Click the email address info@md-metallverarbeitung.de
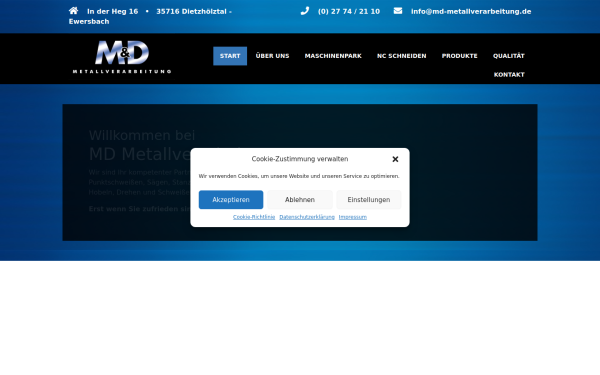Image resolution: width=600 pixels, height=375 pixels. point(471,11)
